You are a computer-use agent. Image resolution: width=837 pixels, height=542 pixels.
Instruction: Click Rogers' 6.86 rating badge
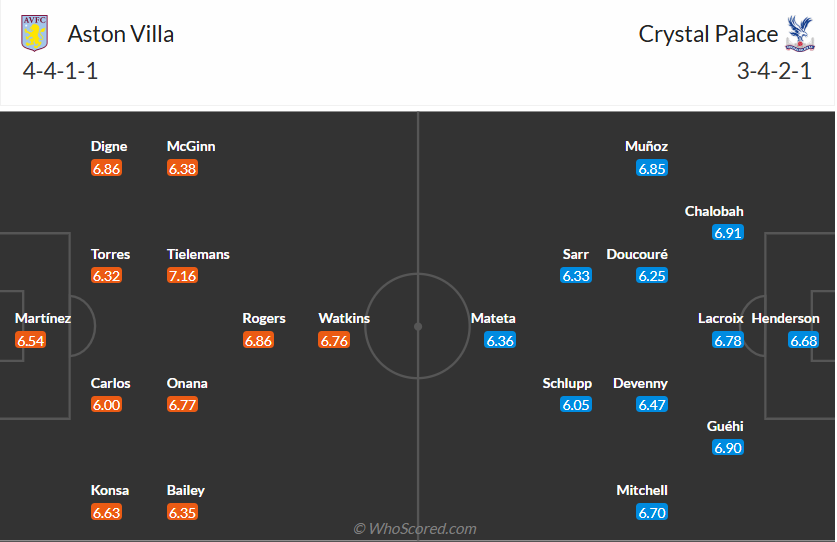pyautogui.click(x=258, y=341)
